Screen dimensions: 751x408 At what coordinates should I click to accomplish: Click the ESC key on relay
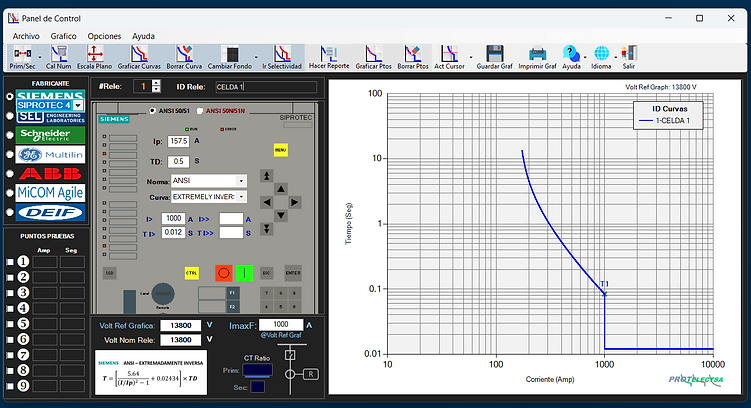point(266,273)
